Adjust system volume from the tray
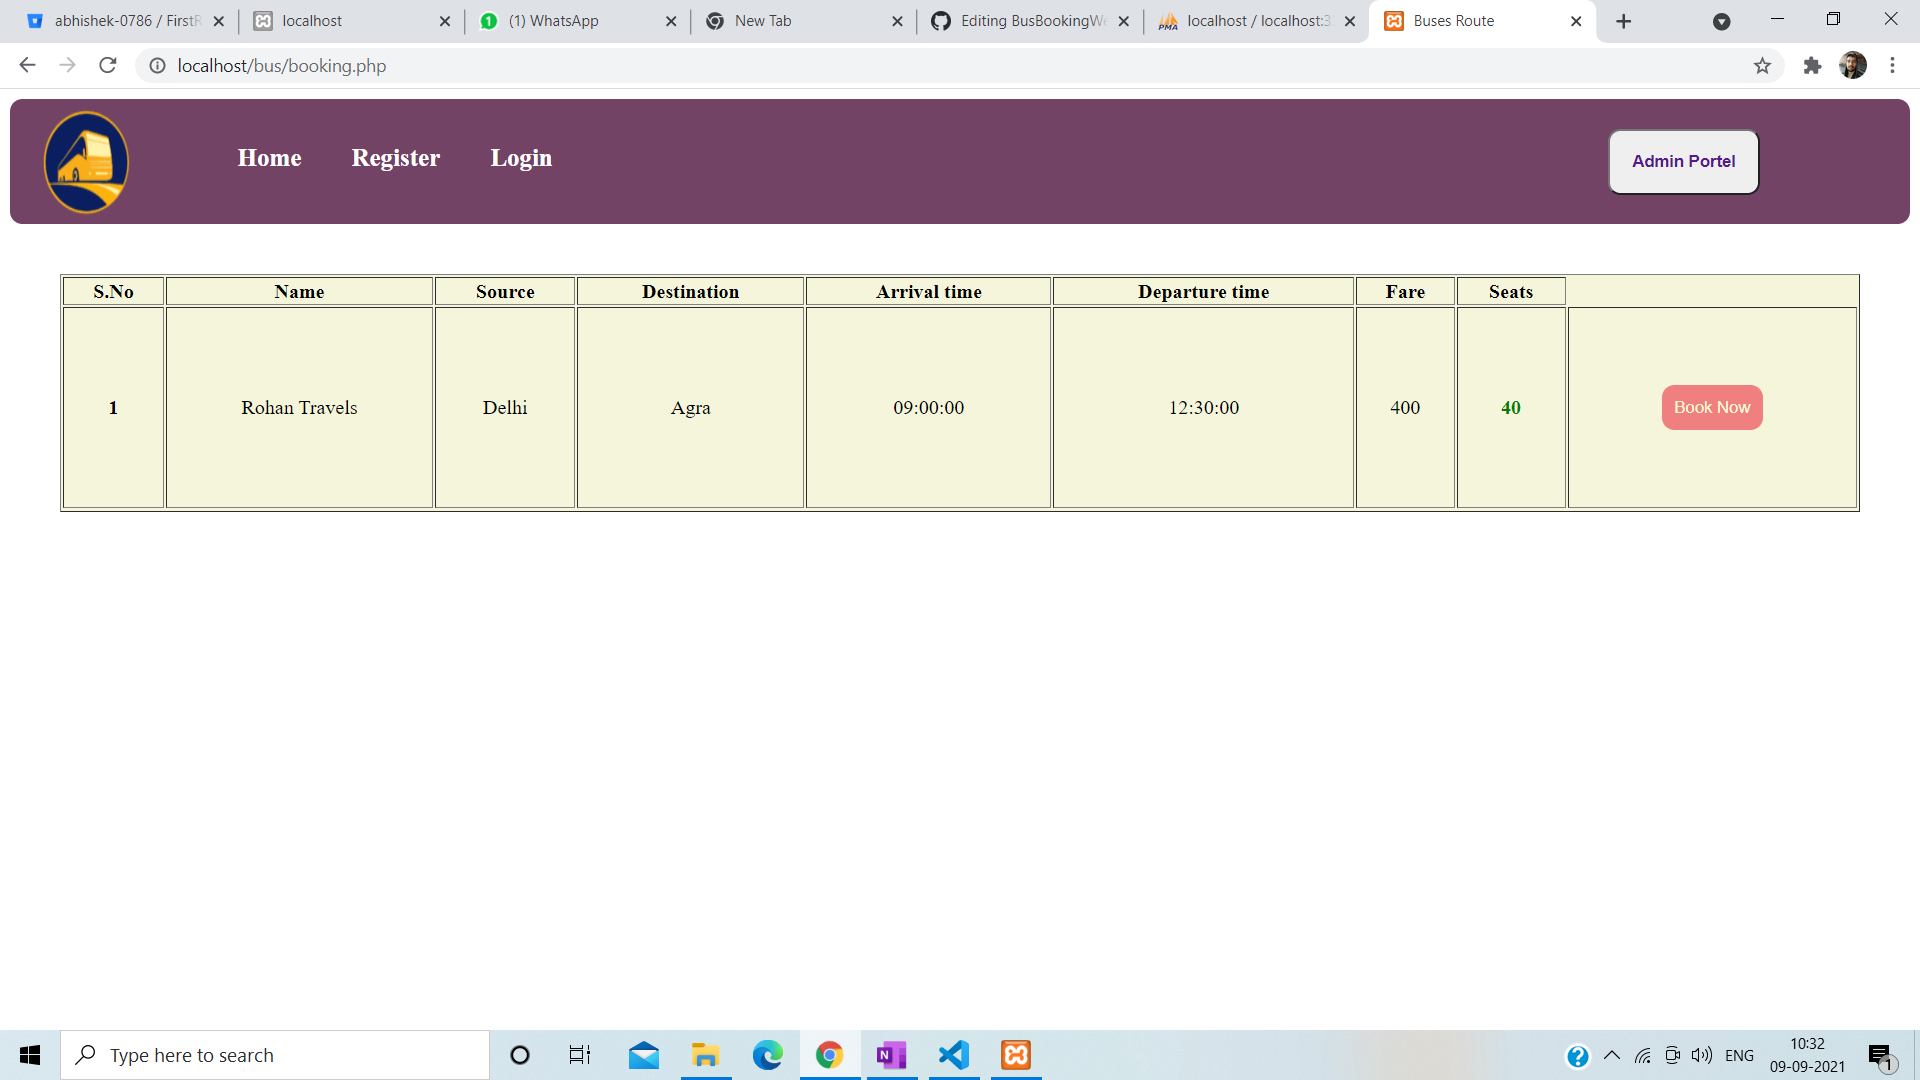1920x1080 pixels. (x=1701, y=1054)
